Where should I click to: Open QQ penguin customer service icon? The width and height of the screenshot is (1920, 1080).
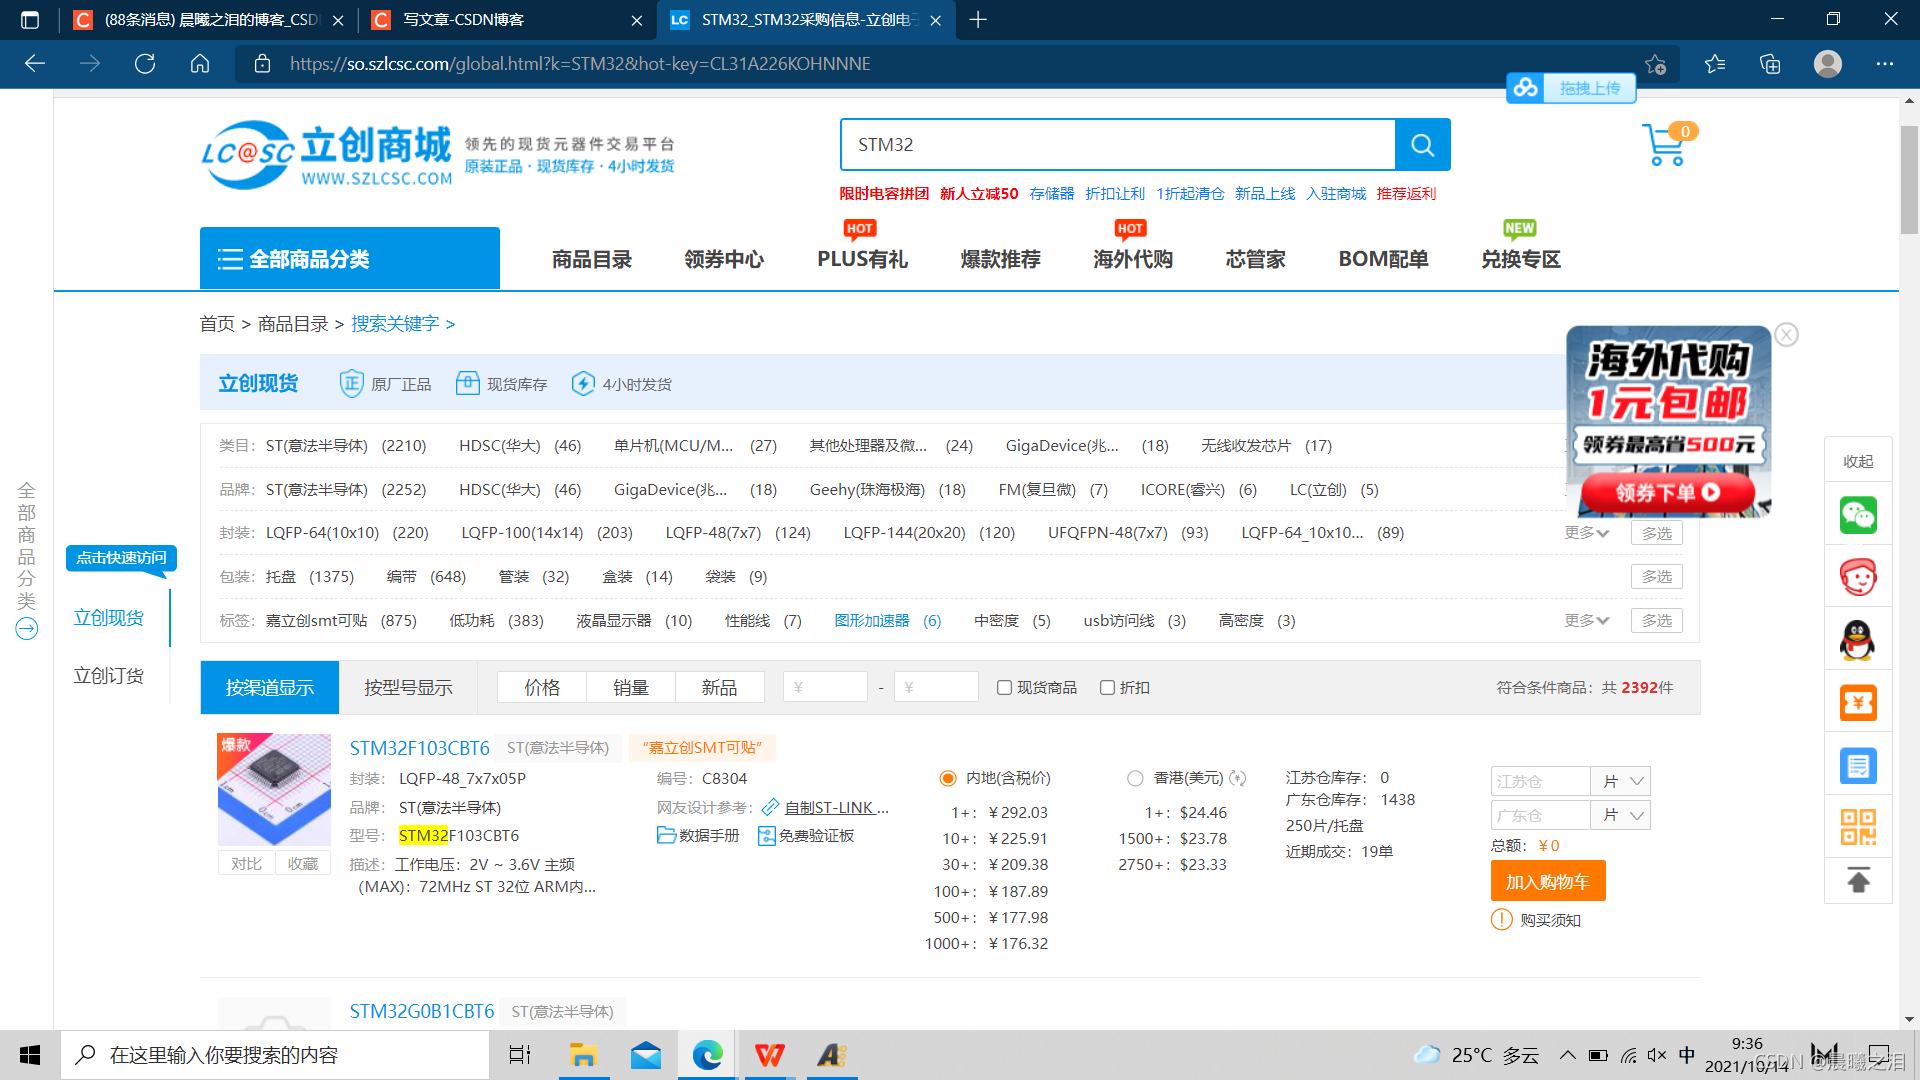pyautogui.click(x=1858, y=640)
